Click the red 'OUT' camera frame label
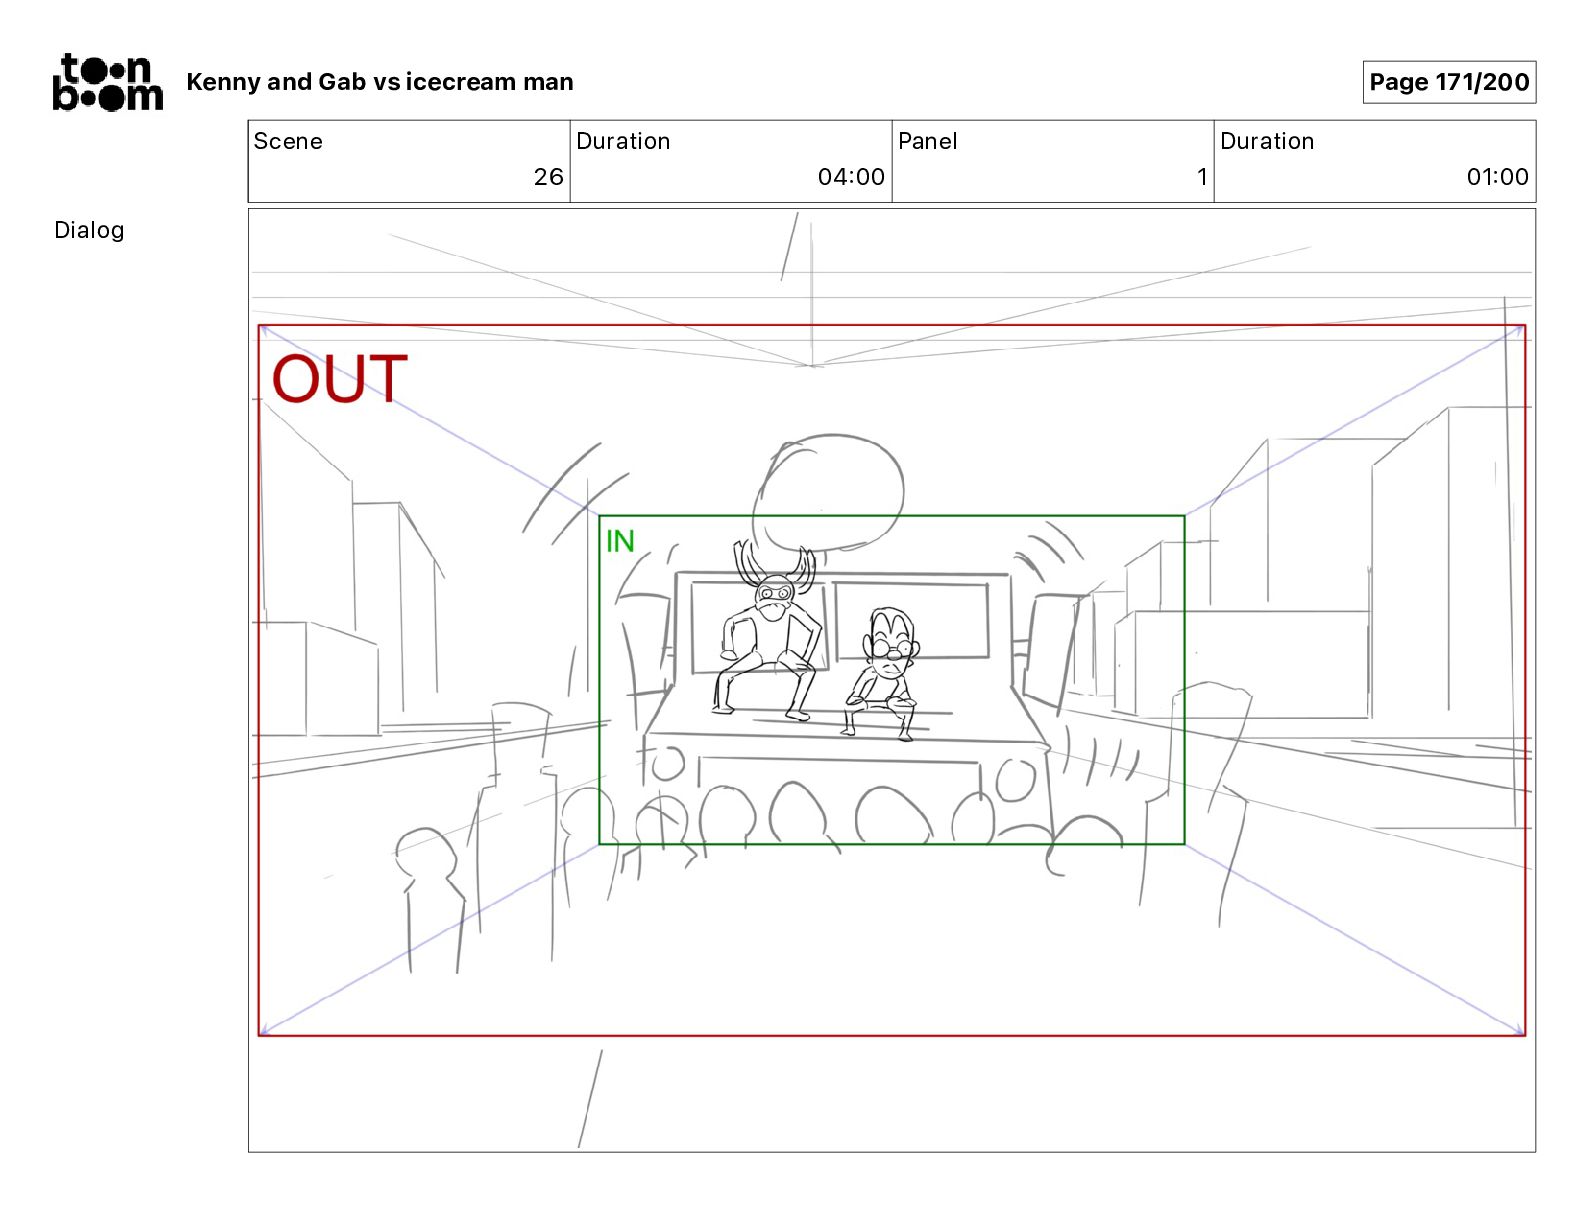 pos(339,379)
